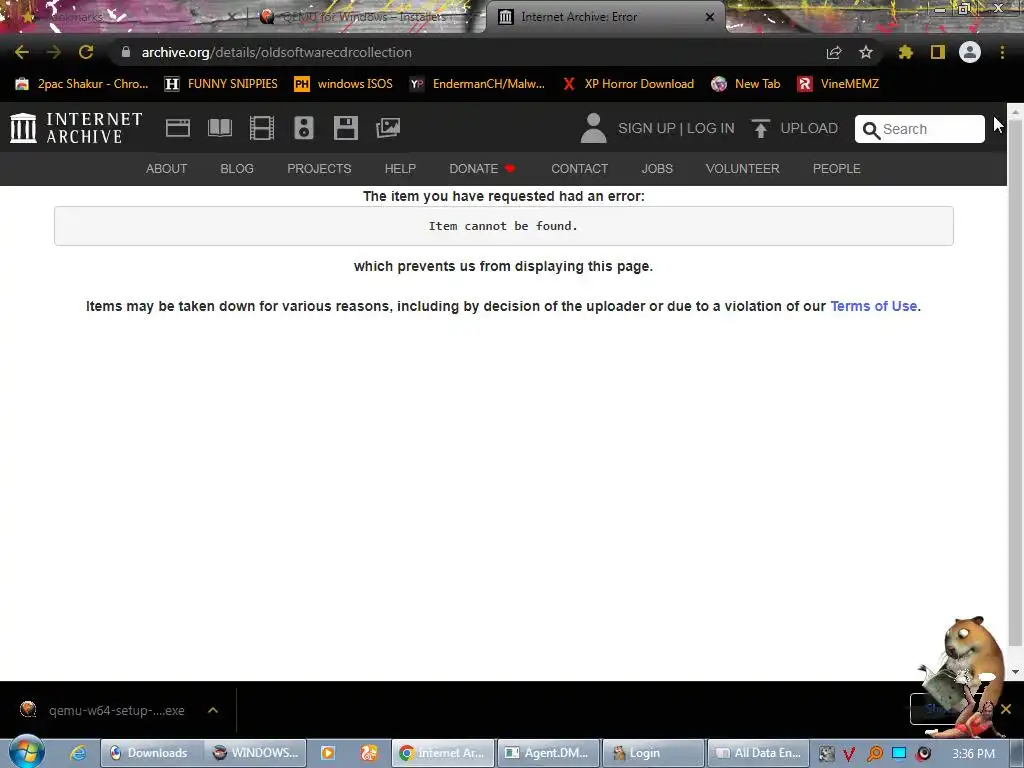Click the SIGN UP link
Screen dimensions: 1024x768
[647, 129]
